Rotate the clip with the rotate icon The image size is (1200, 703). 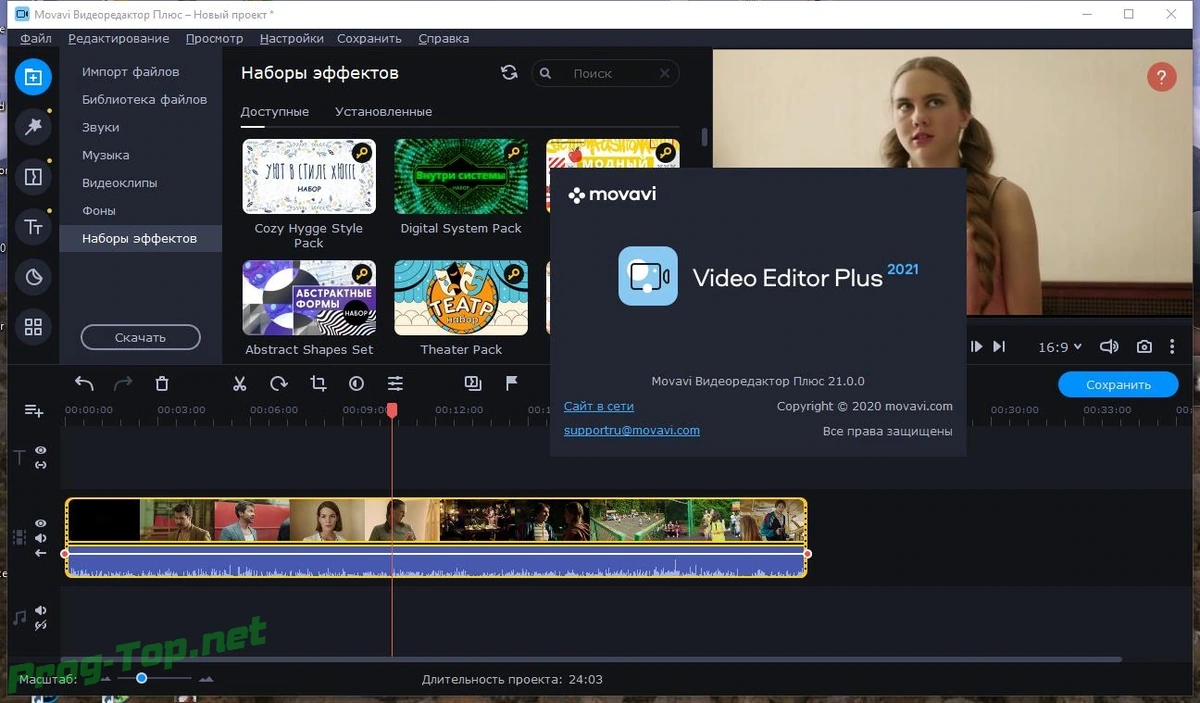[x=279, y=383]
